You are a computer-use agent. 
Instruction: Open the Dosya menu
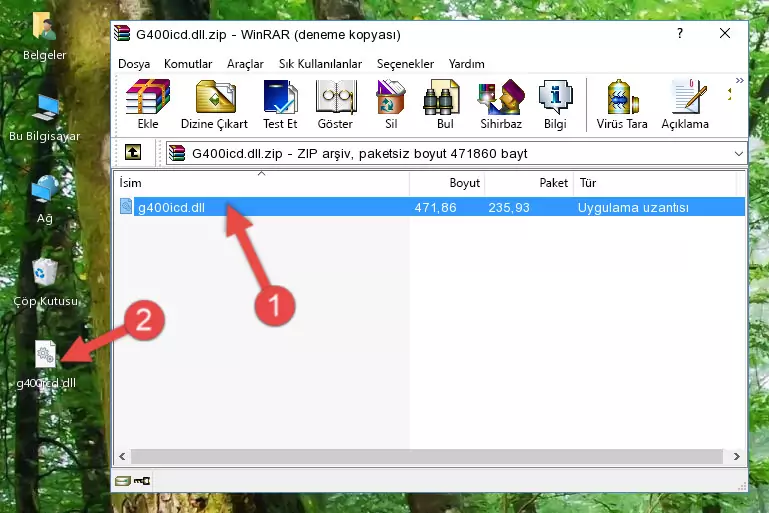134,64
